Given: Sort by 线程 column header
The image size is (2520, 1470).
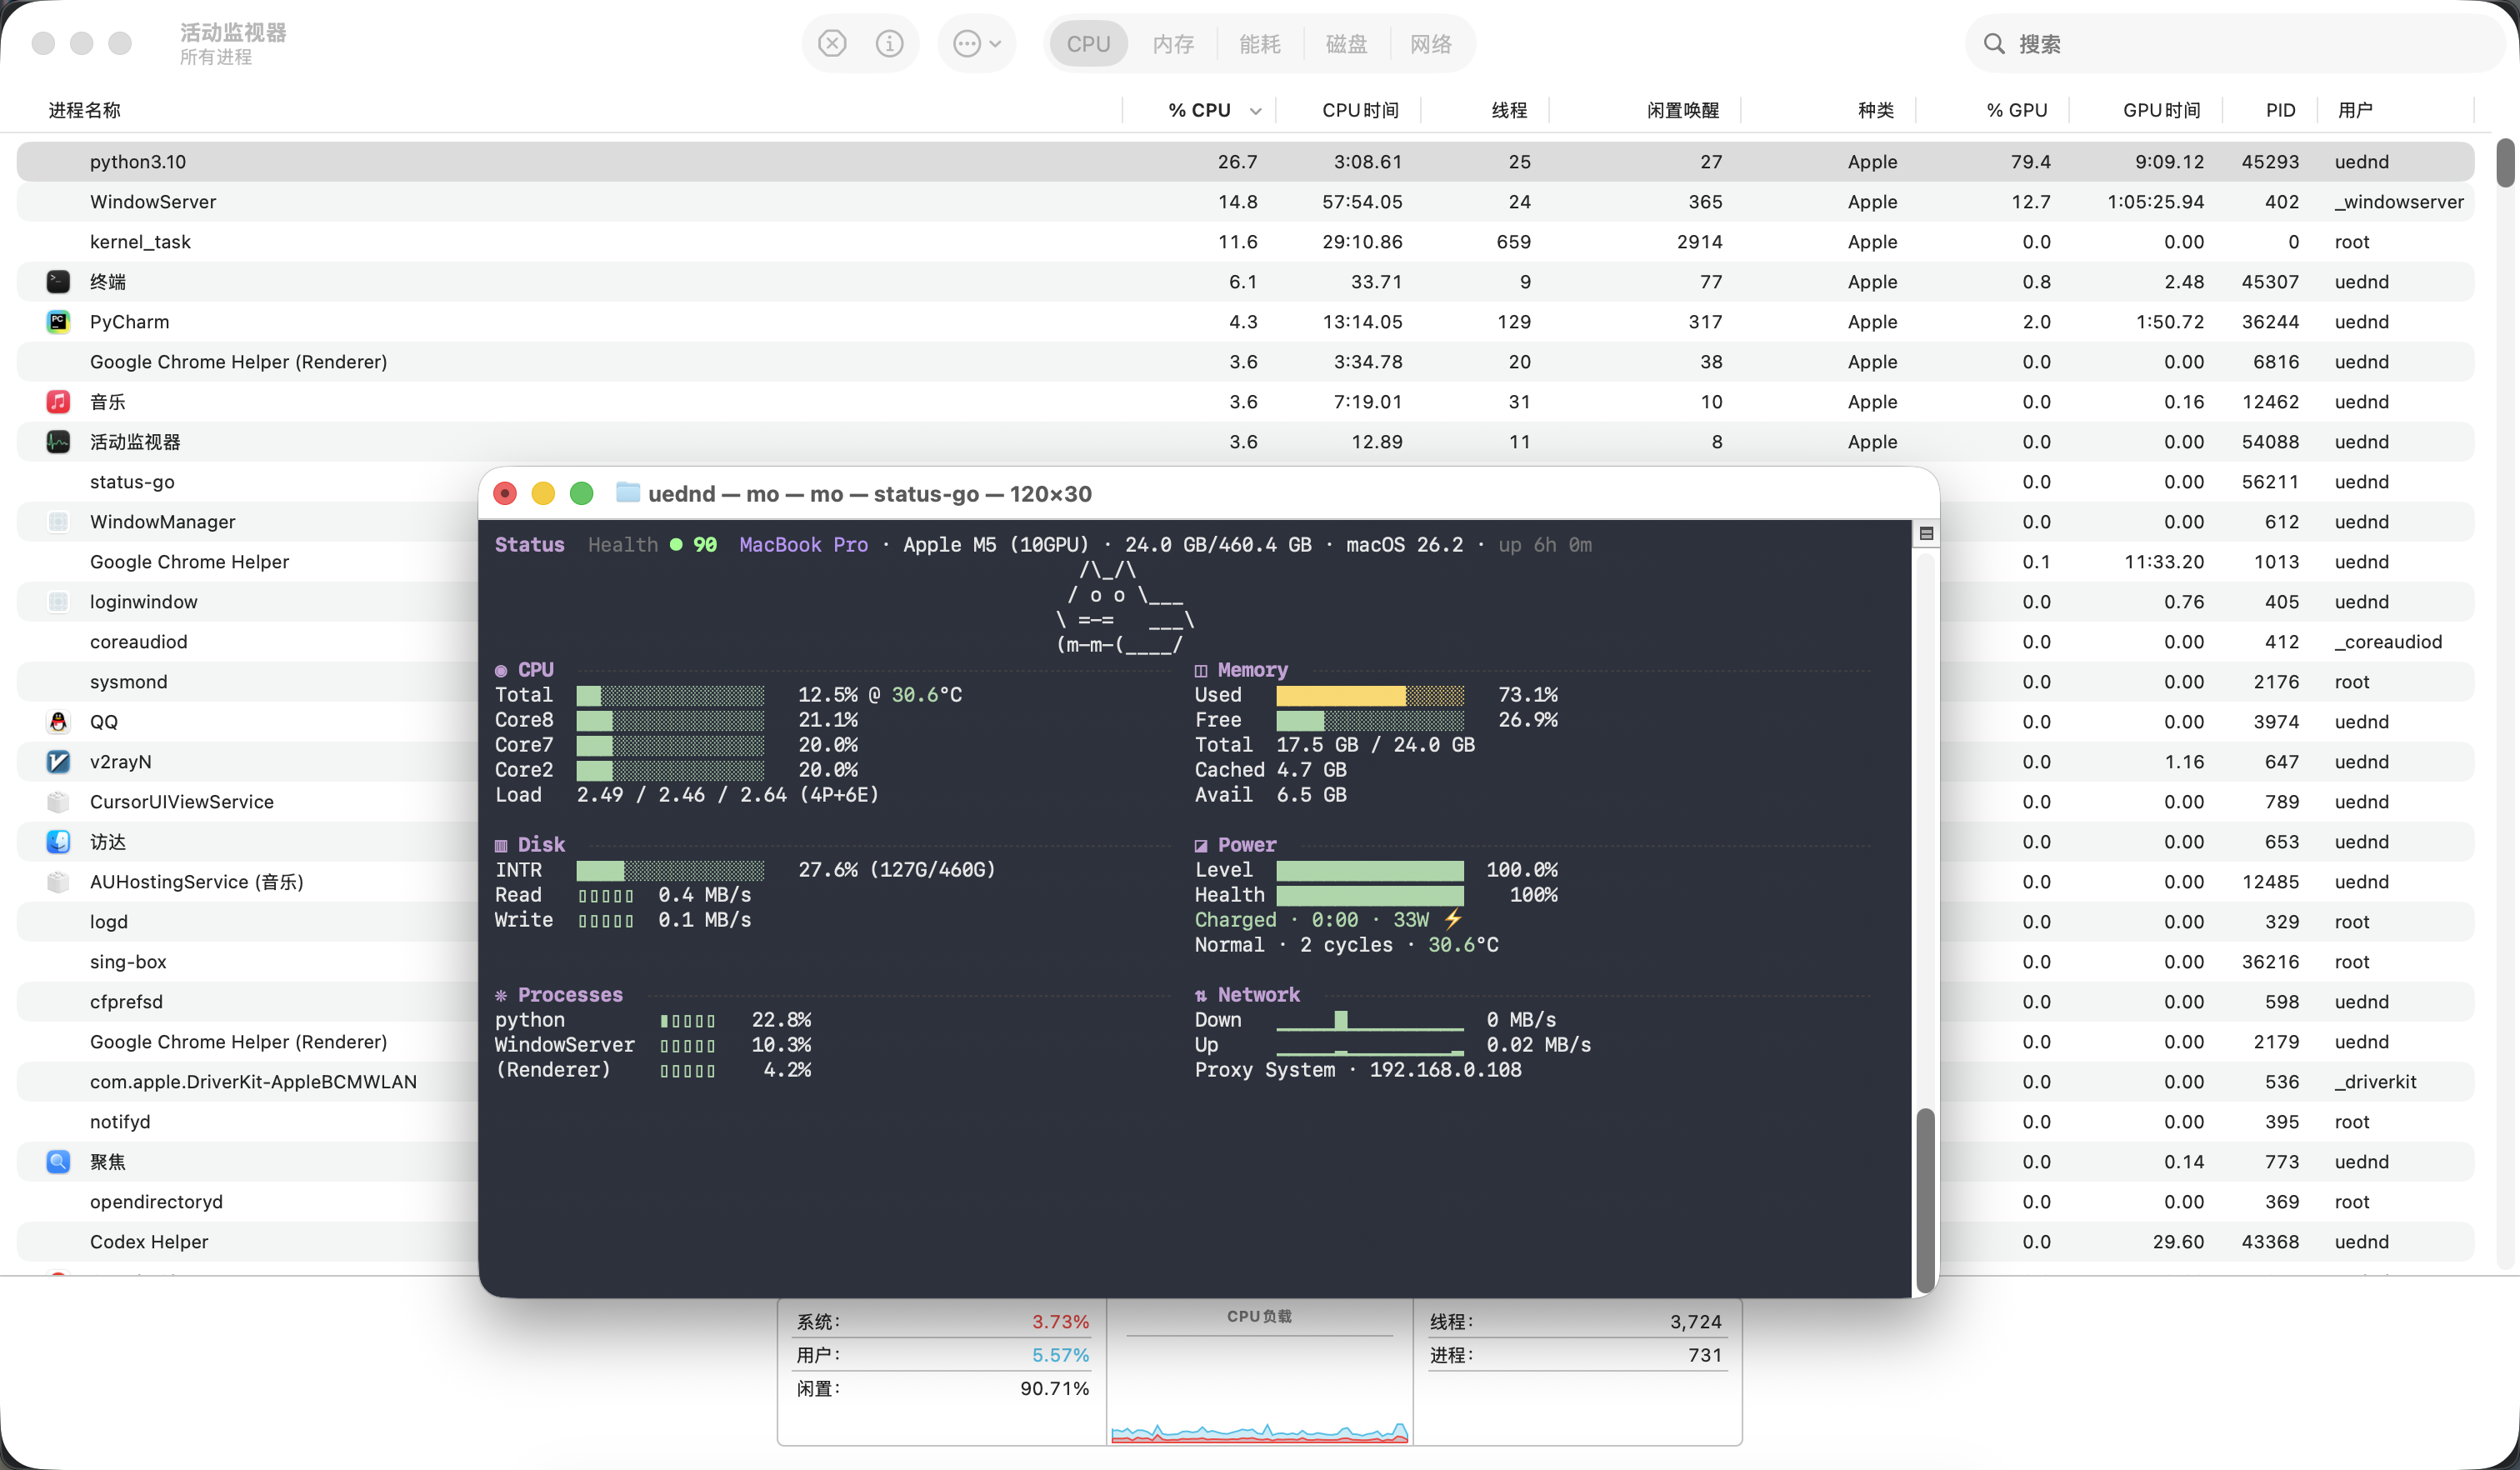Looking at the screenshot, I should coord(1509,110).
